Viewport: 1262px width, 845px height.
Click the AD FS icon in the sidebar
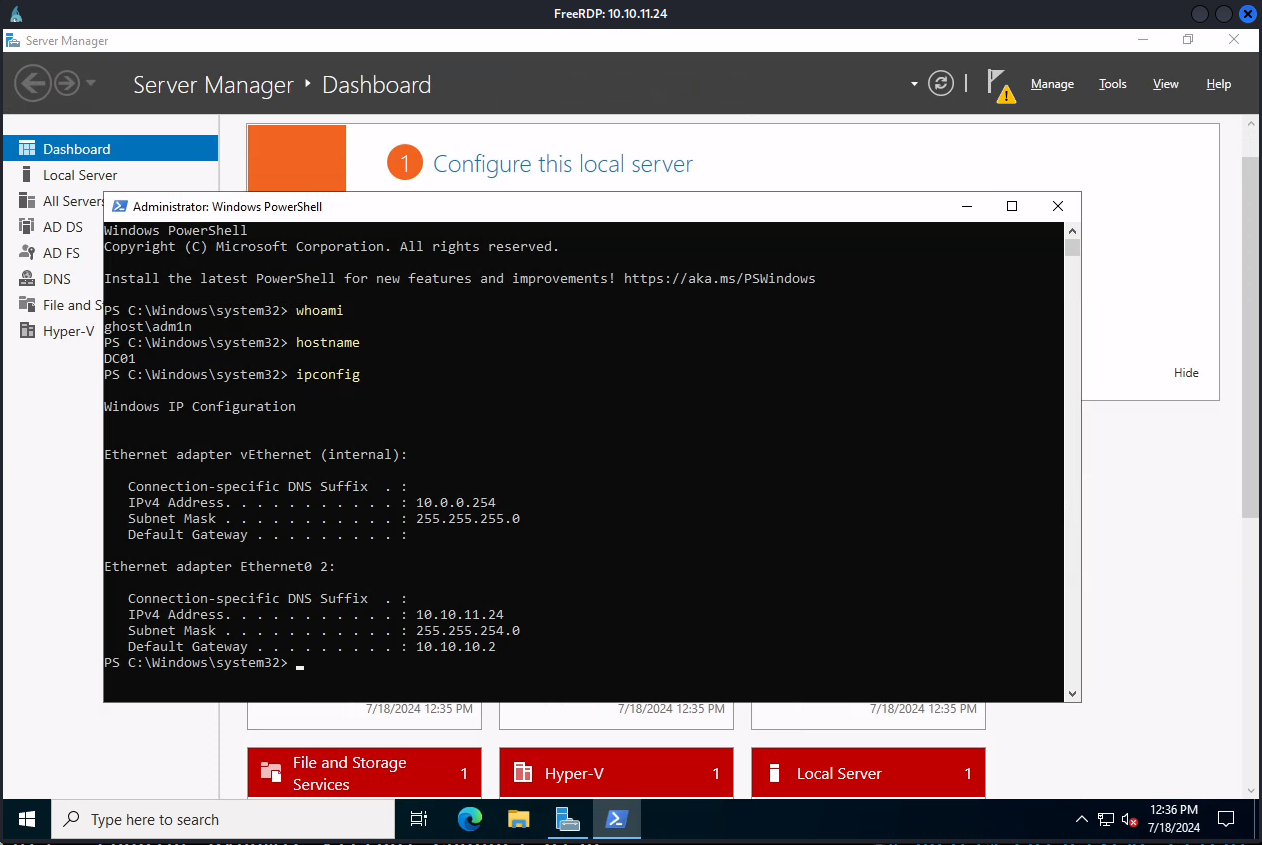pos(27,253)
